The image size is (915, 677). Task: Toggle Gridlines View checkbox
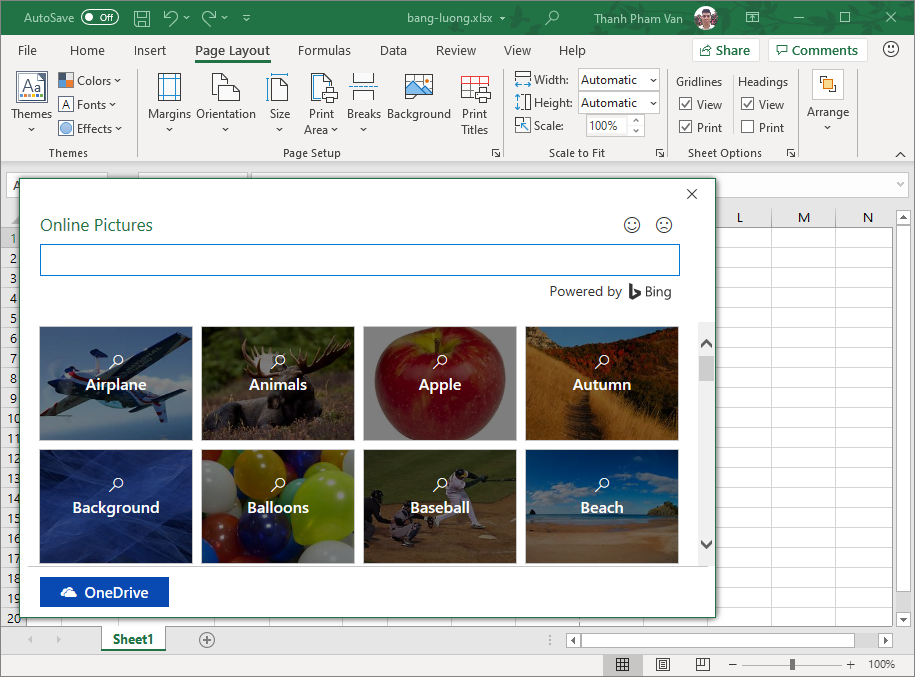pos(686,104)
